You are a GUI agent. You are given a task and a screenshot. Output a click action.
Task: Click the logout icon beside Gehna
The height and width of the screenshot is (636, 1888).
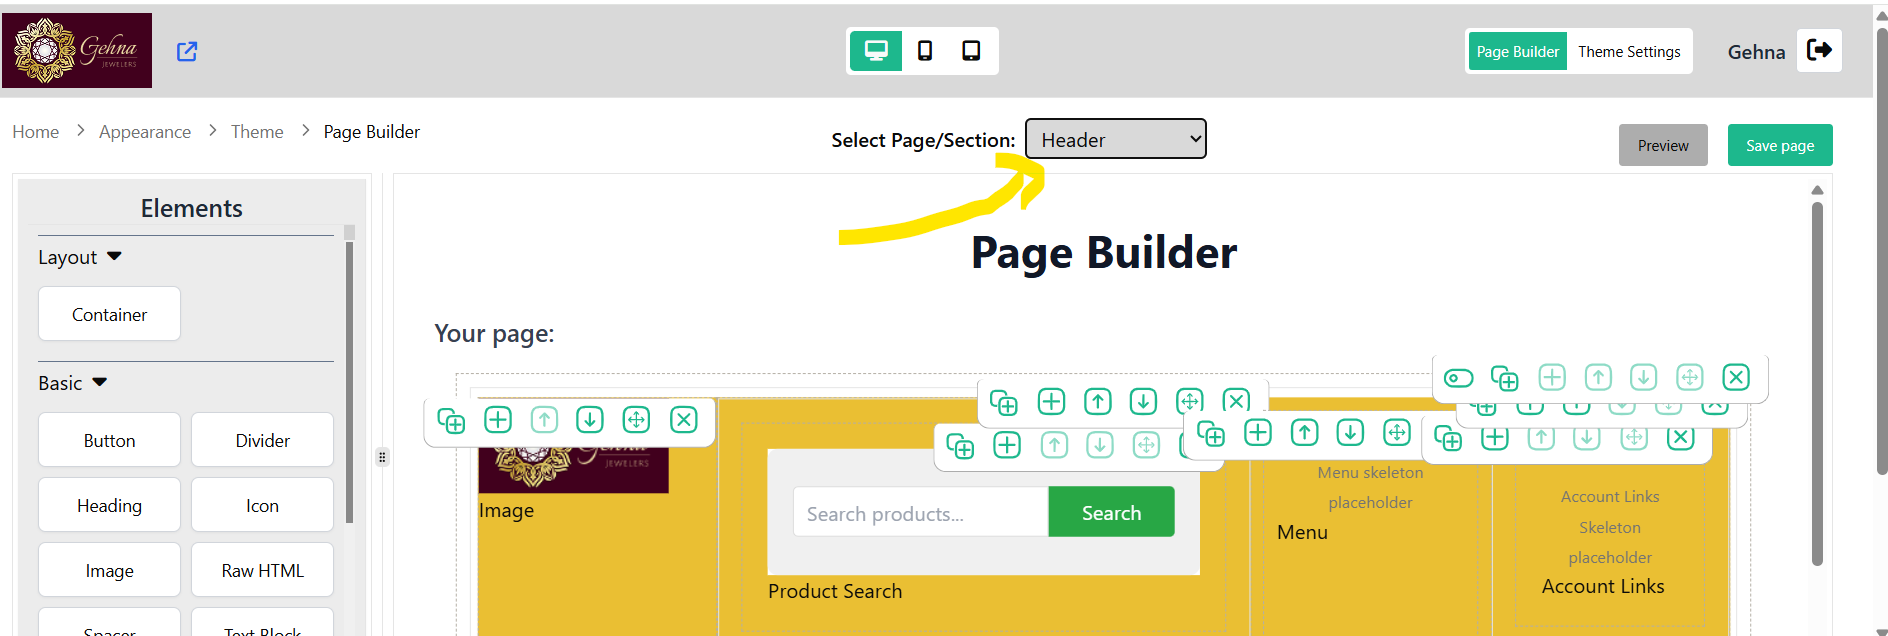1819,50
